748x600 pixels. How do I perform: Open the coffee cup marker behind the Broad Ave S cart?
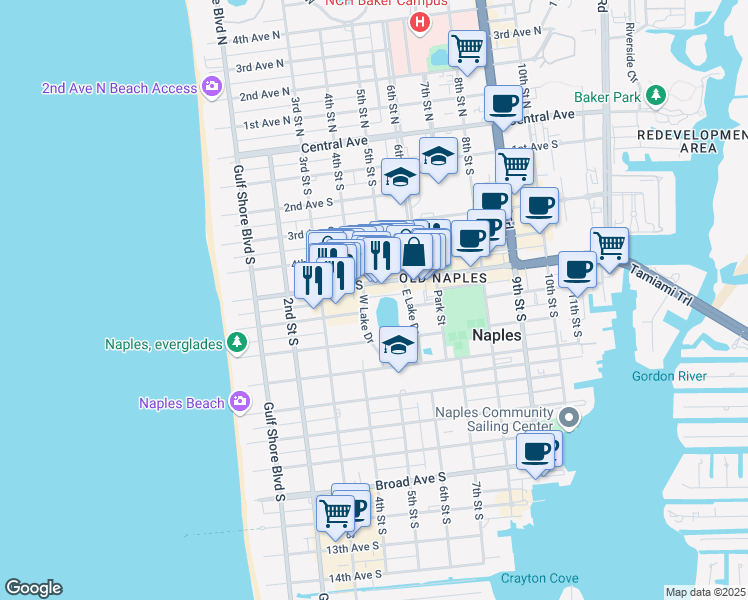[x=361, y=509]
